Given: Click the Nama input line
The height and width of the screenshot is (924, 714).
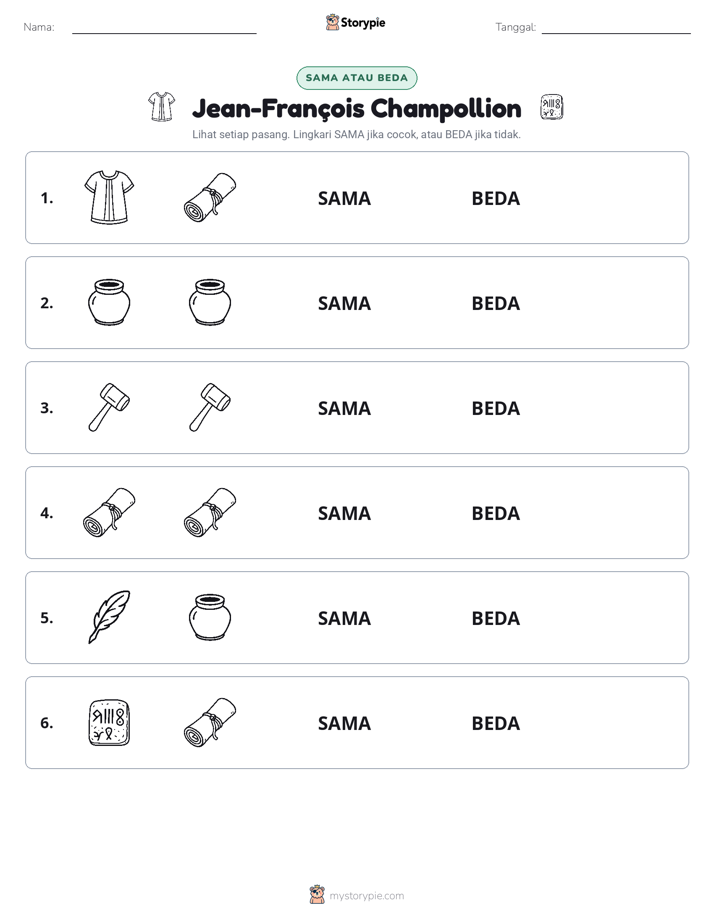Looking at the screenshot, I should [164, 28].
